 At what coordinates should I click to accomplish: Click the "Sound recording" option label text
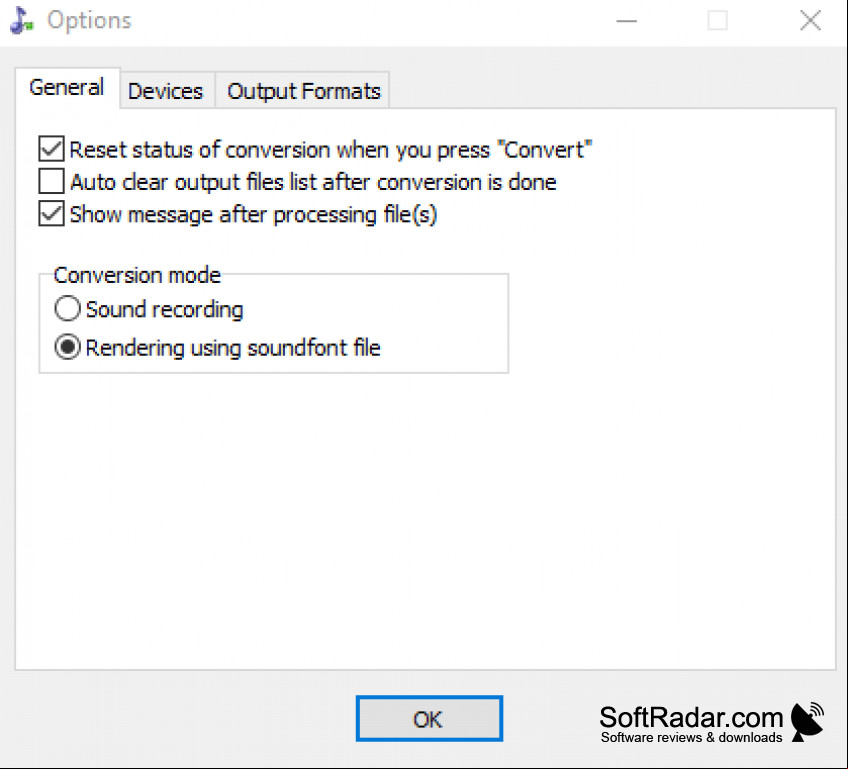[164, 310]
